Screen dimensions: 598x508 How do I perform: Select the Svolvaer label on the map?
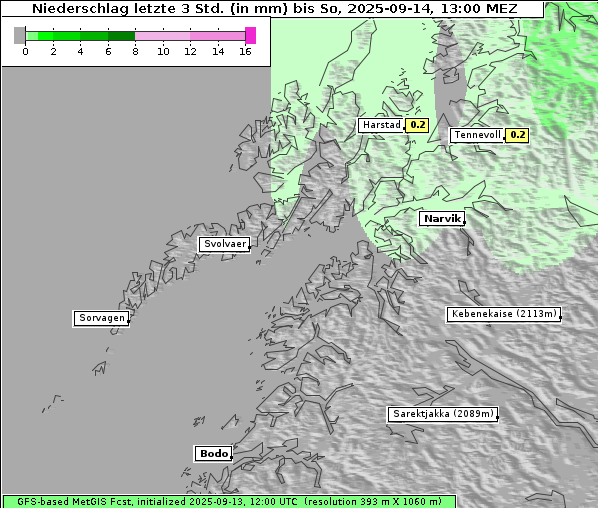point(225,244)
